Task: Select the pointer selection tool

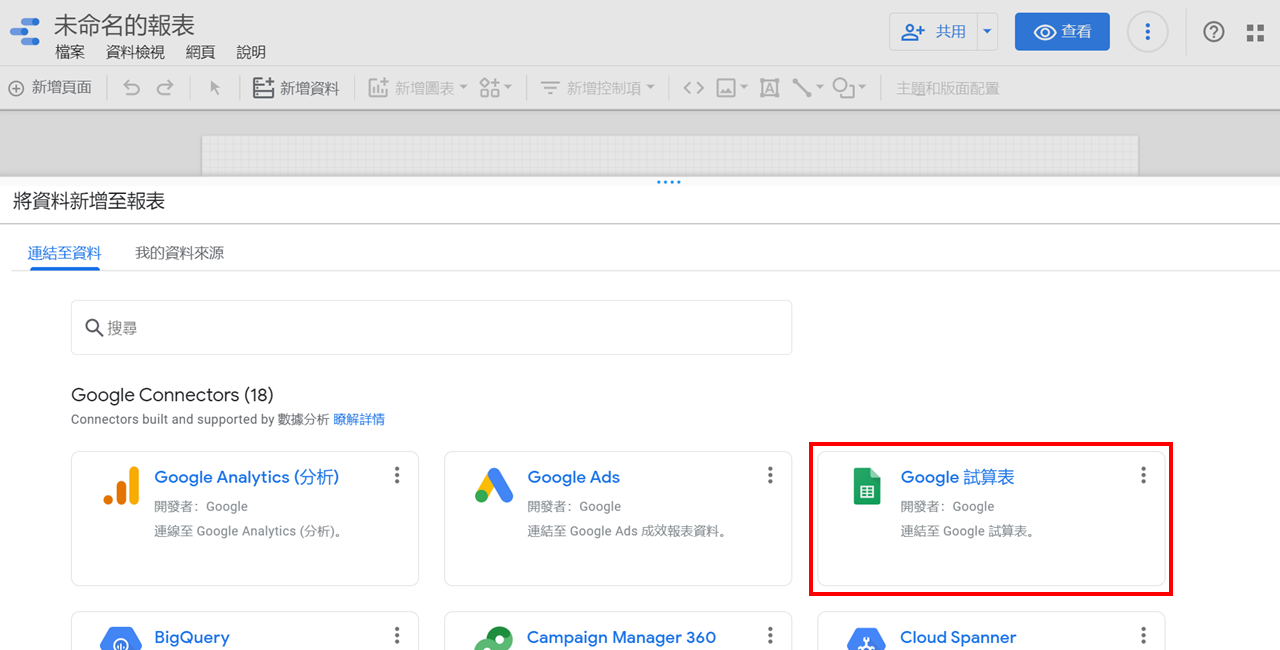Action: [214, 88]
